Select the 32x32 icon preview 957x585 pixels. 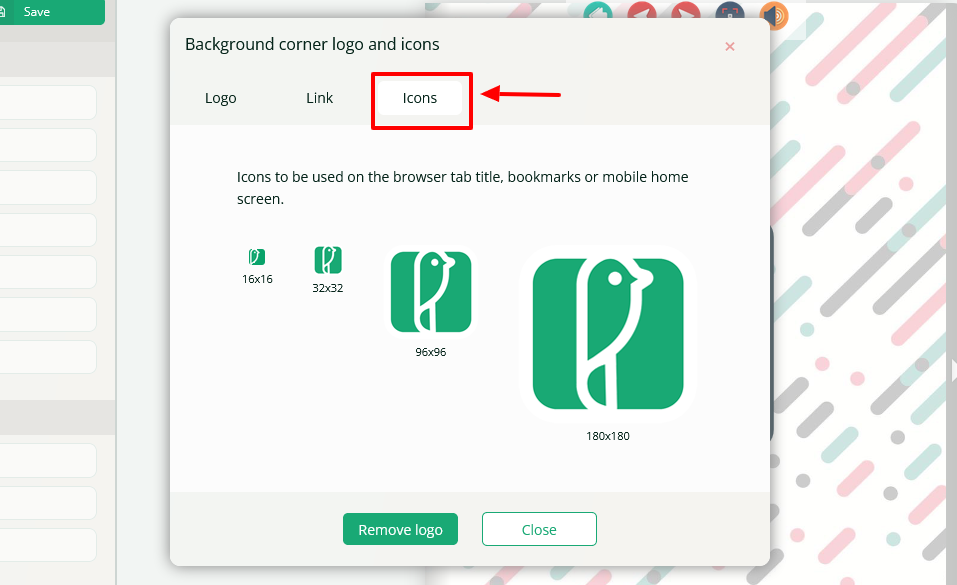[x=328, y=260]
